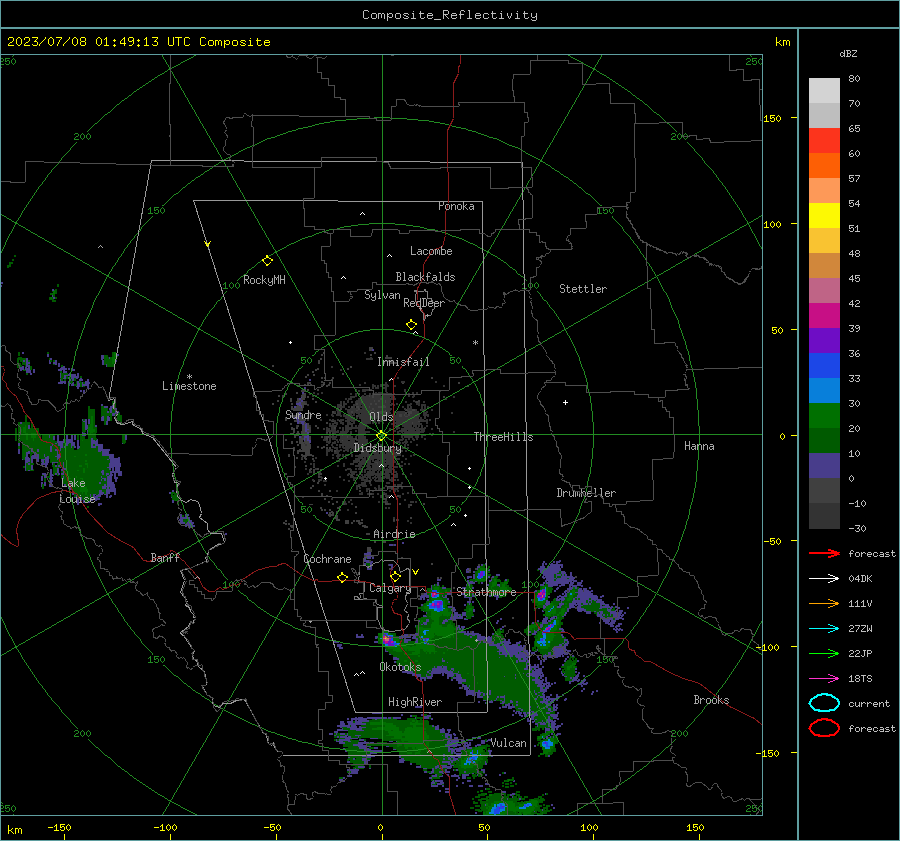Click the Brooks city label
Screen dimensions: 900x841
711,700
